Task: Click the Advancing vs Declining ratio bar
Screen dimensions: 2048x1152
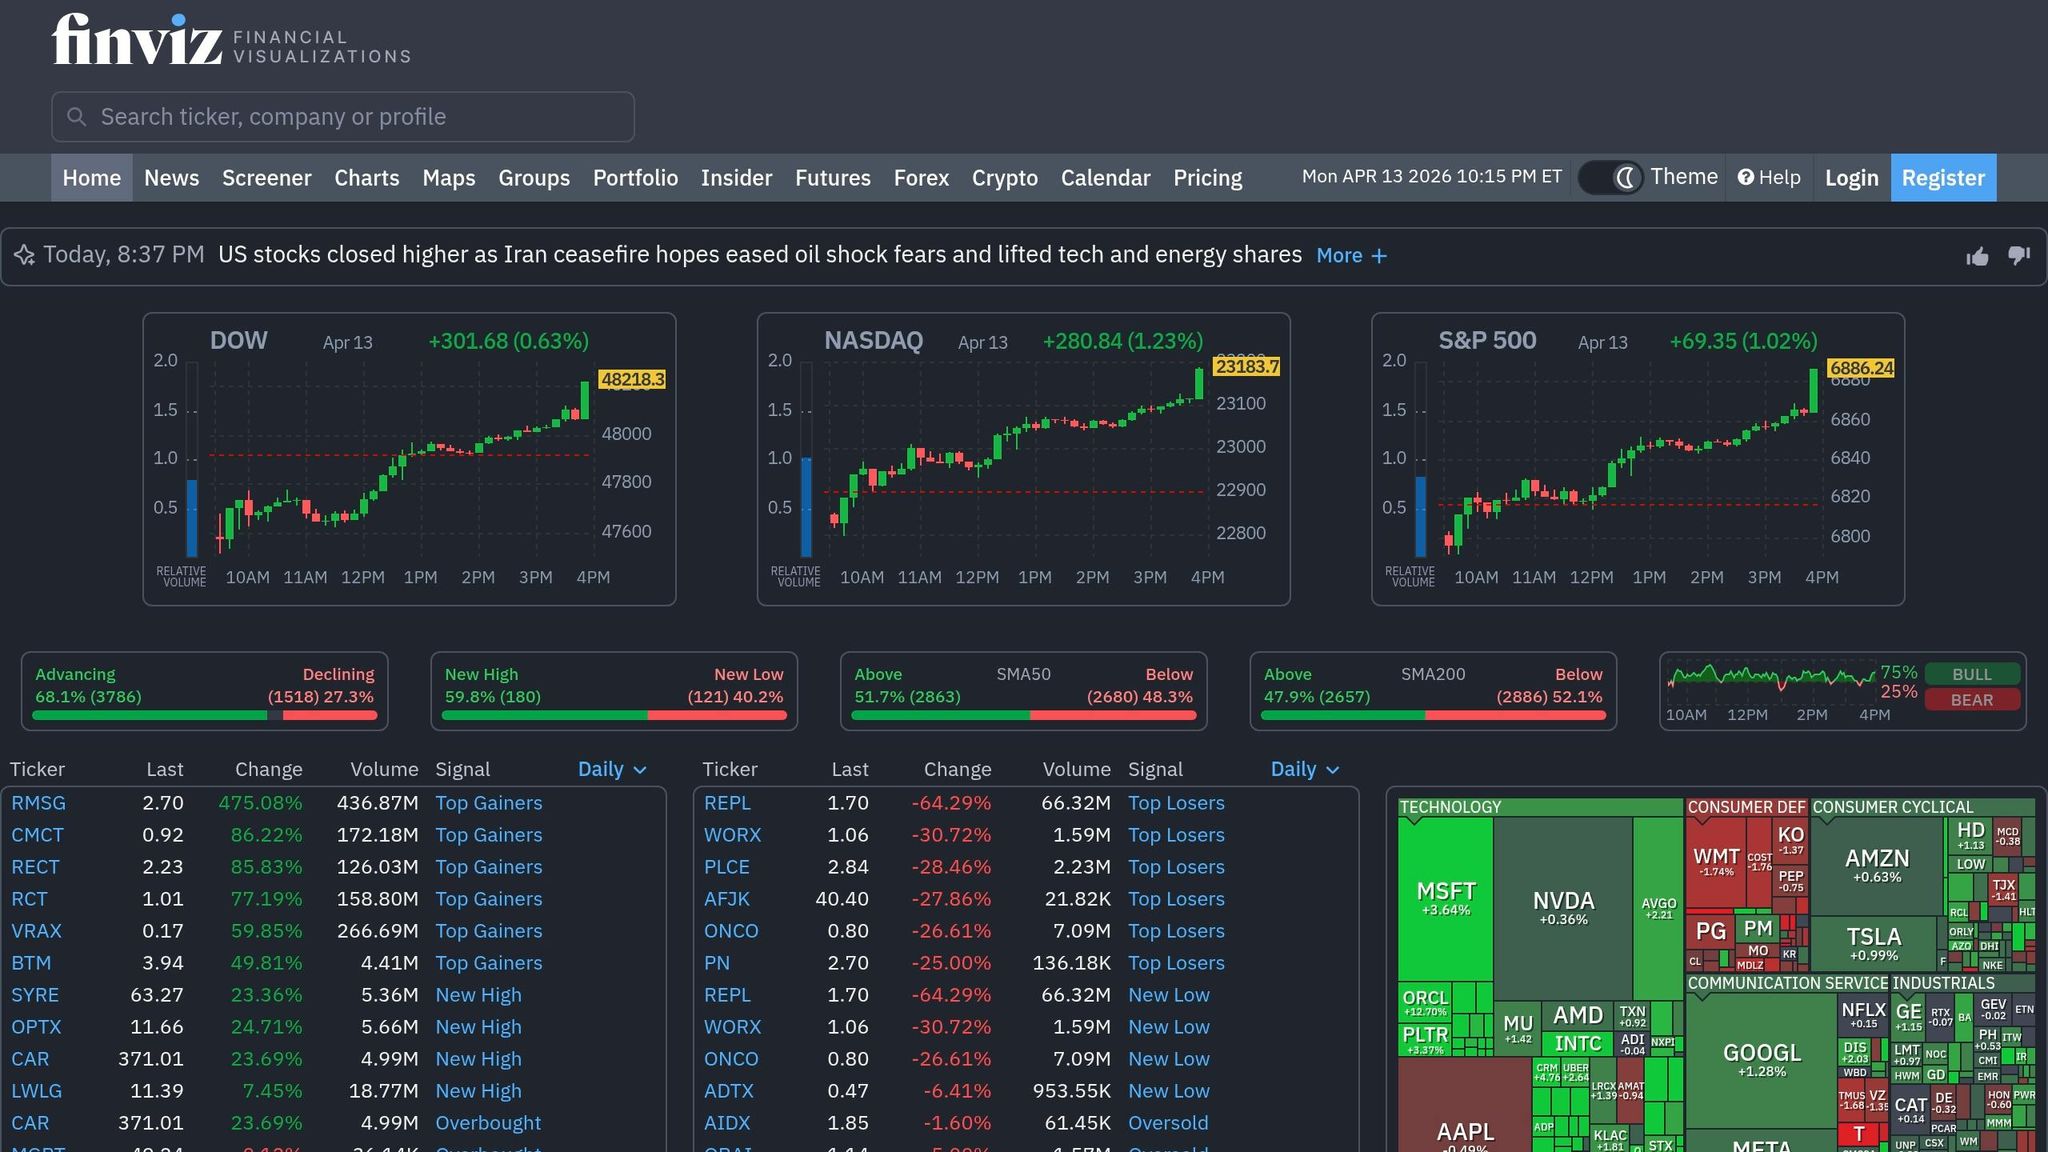Action: (x=205, y=714)
